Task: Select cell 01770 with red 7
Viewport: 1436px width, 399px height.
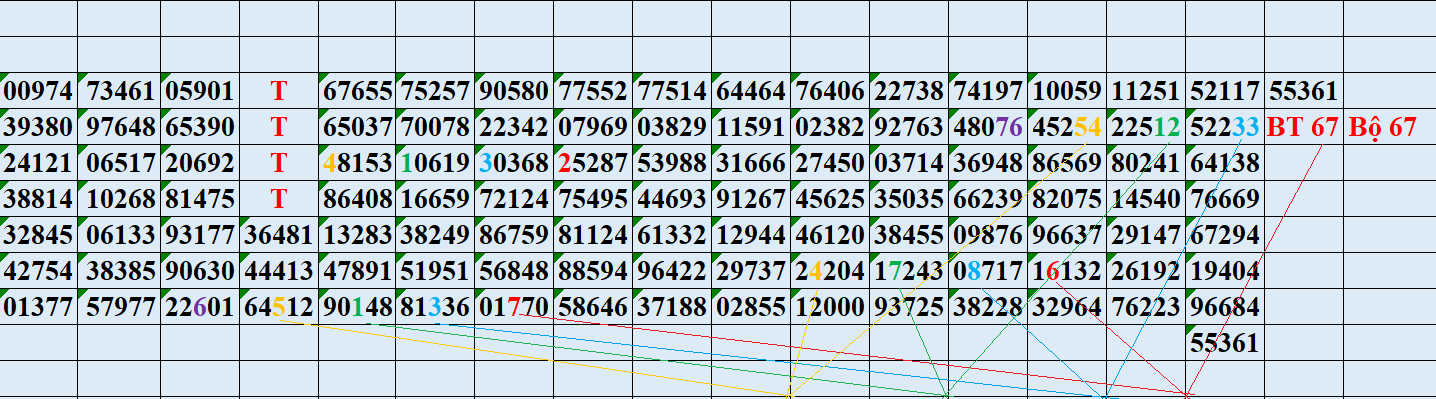Action: (514, 307)
